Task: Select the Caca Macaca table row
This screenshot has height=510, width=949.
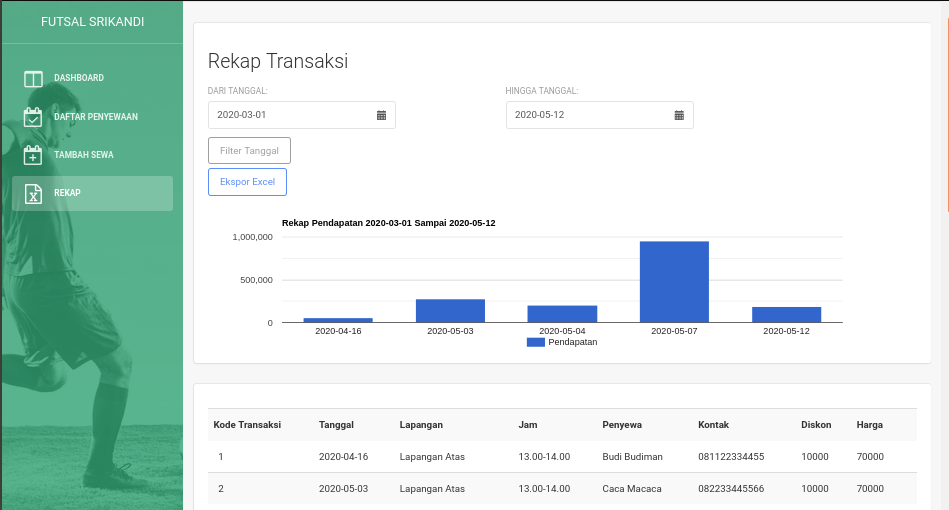Action: 562,489
